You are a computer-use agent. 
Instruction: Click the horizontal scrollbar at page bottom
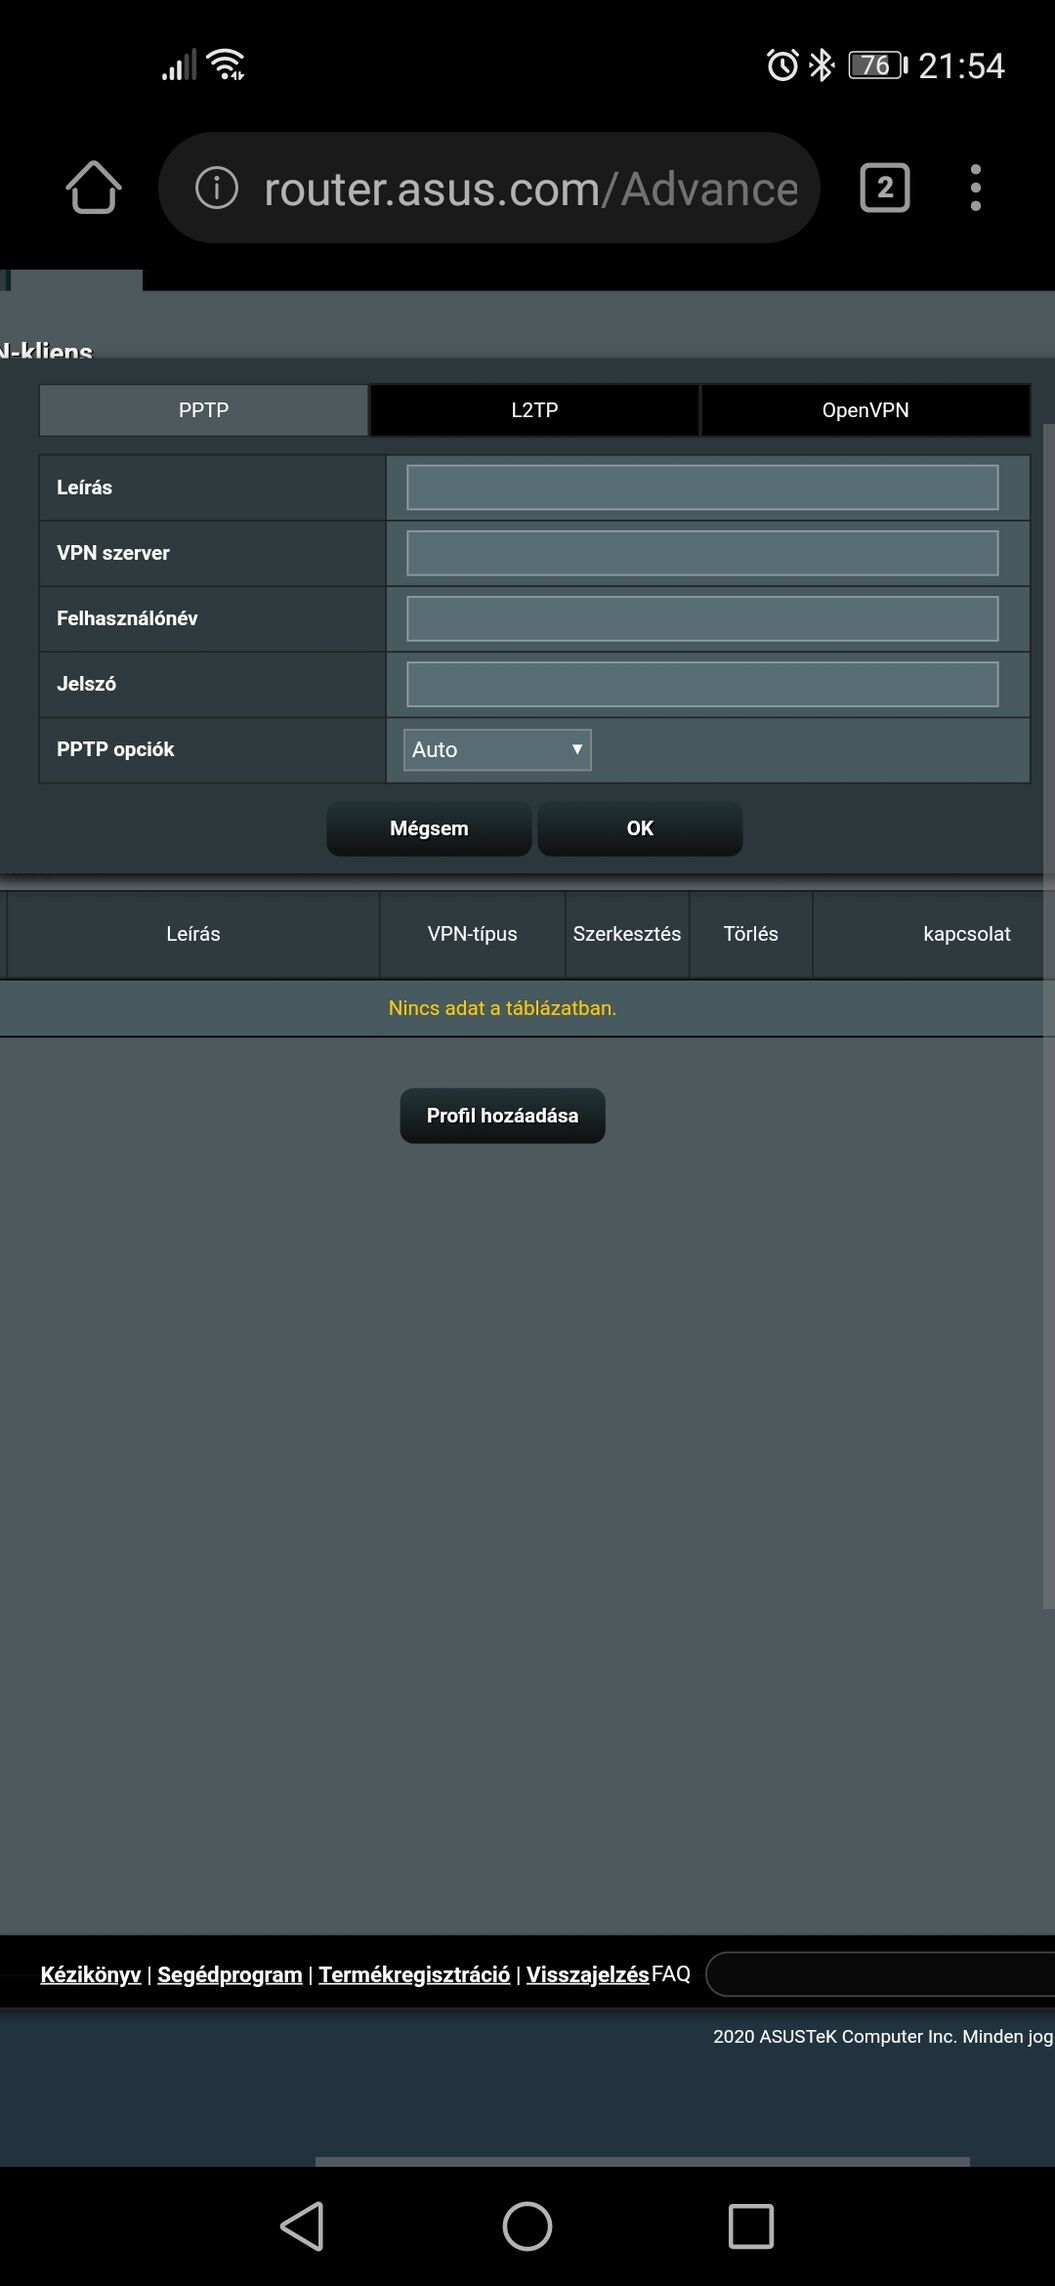click(642, 2161)
